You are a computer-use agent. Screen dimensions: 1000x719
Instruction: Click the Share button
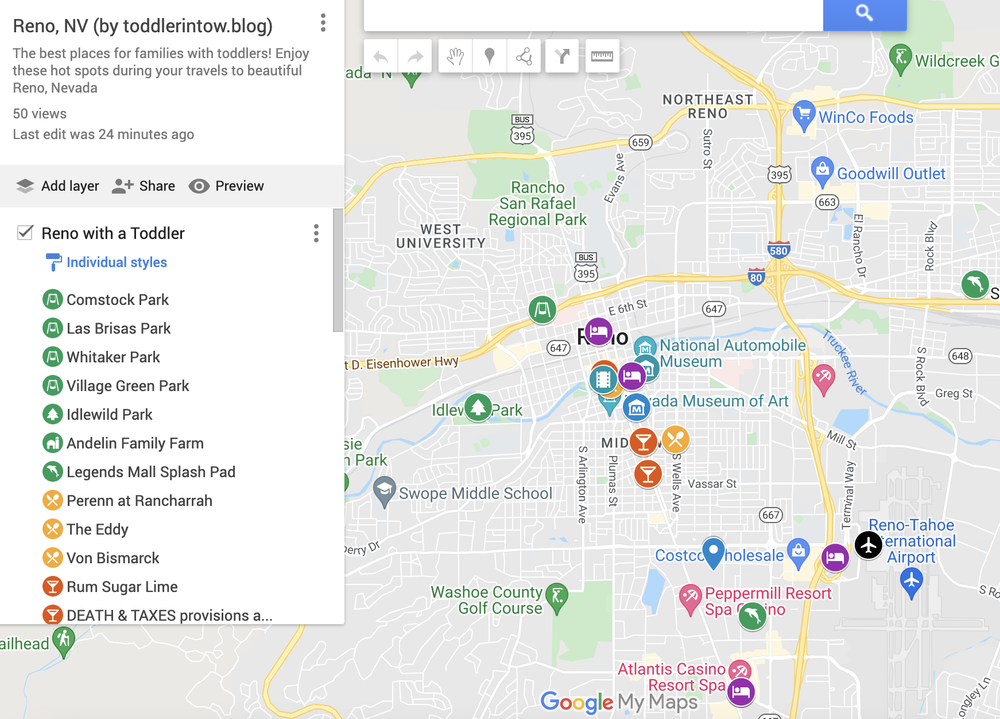[x=143, y=186]
